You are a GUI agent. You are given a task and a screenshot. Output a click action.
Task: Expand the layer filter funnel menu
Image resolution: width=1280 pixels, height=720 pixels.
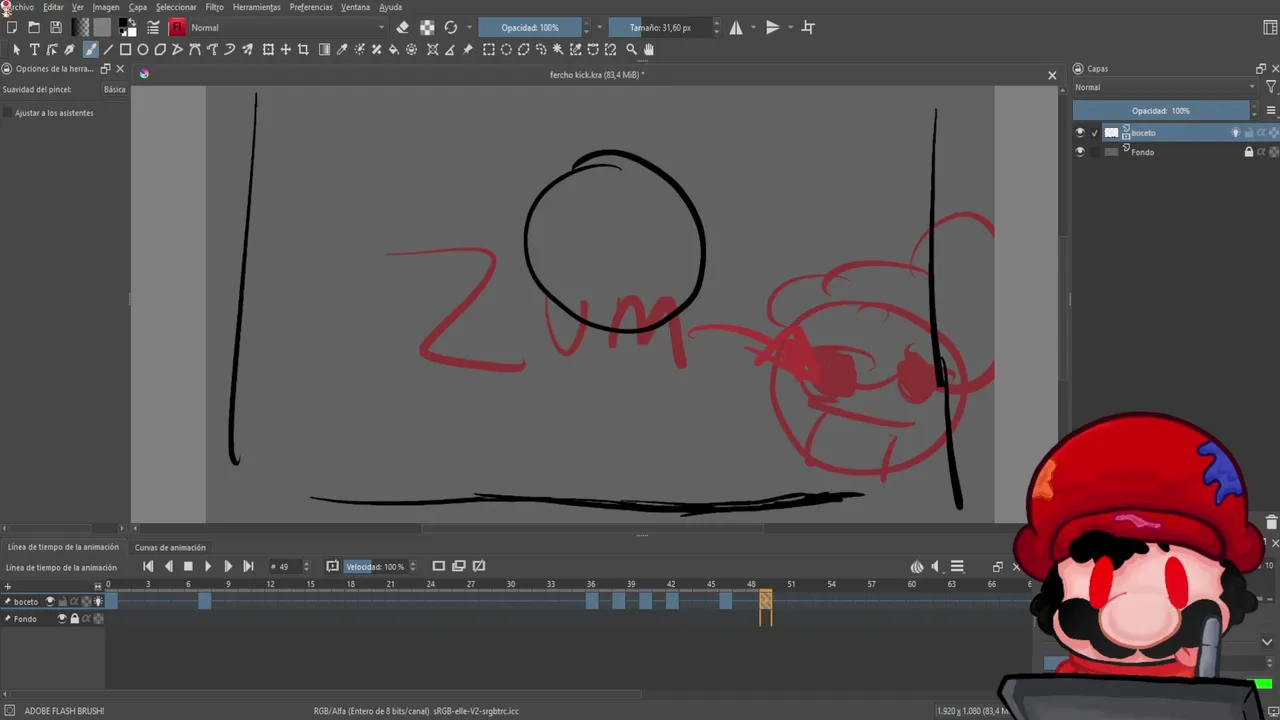(x=1271, y=87)
